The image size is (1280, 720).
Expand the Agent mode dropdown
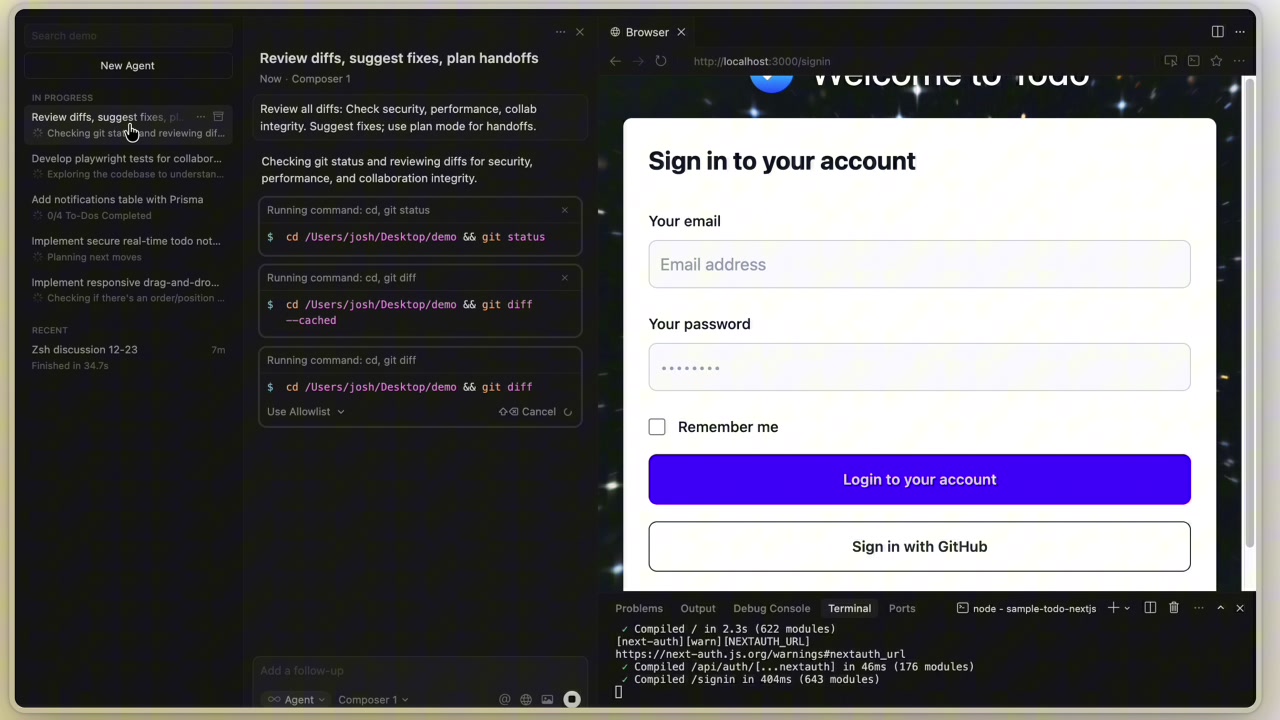298,699
